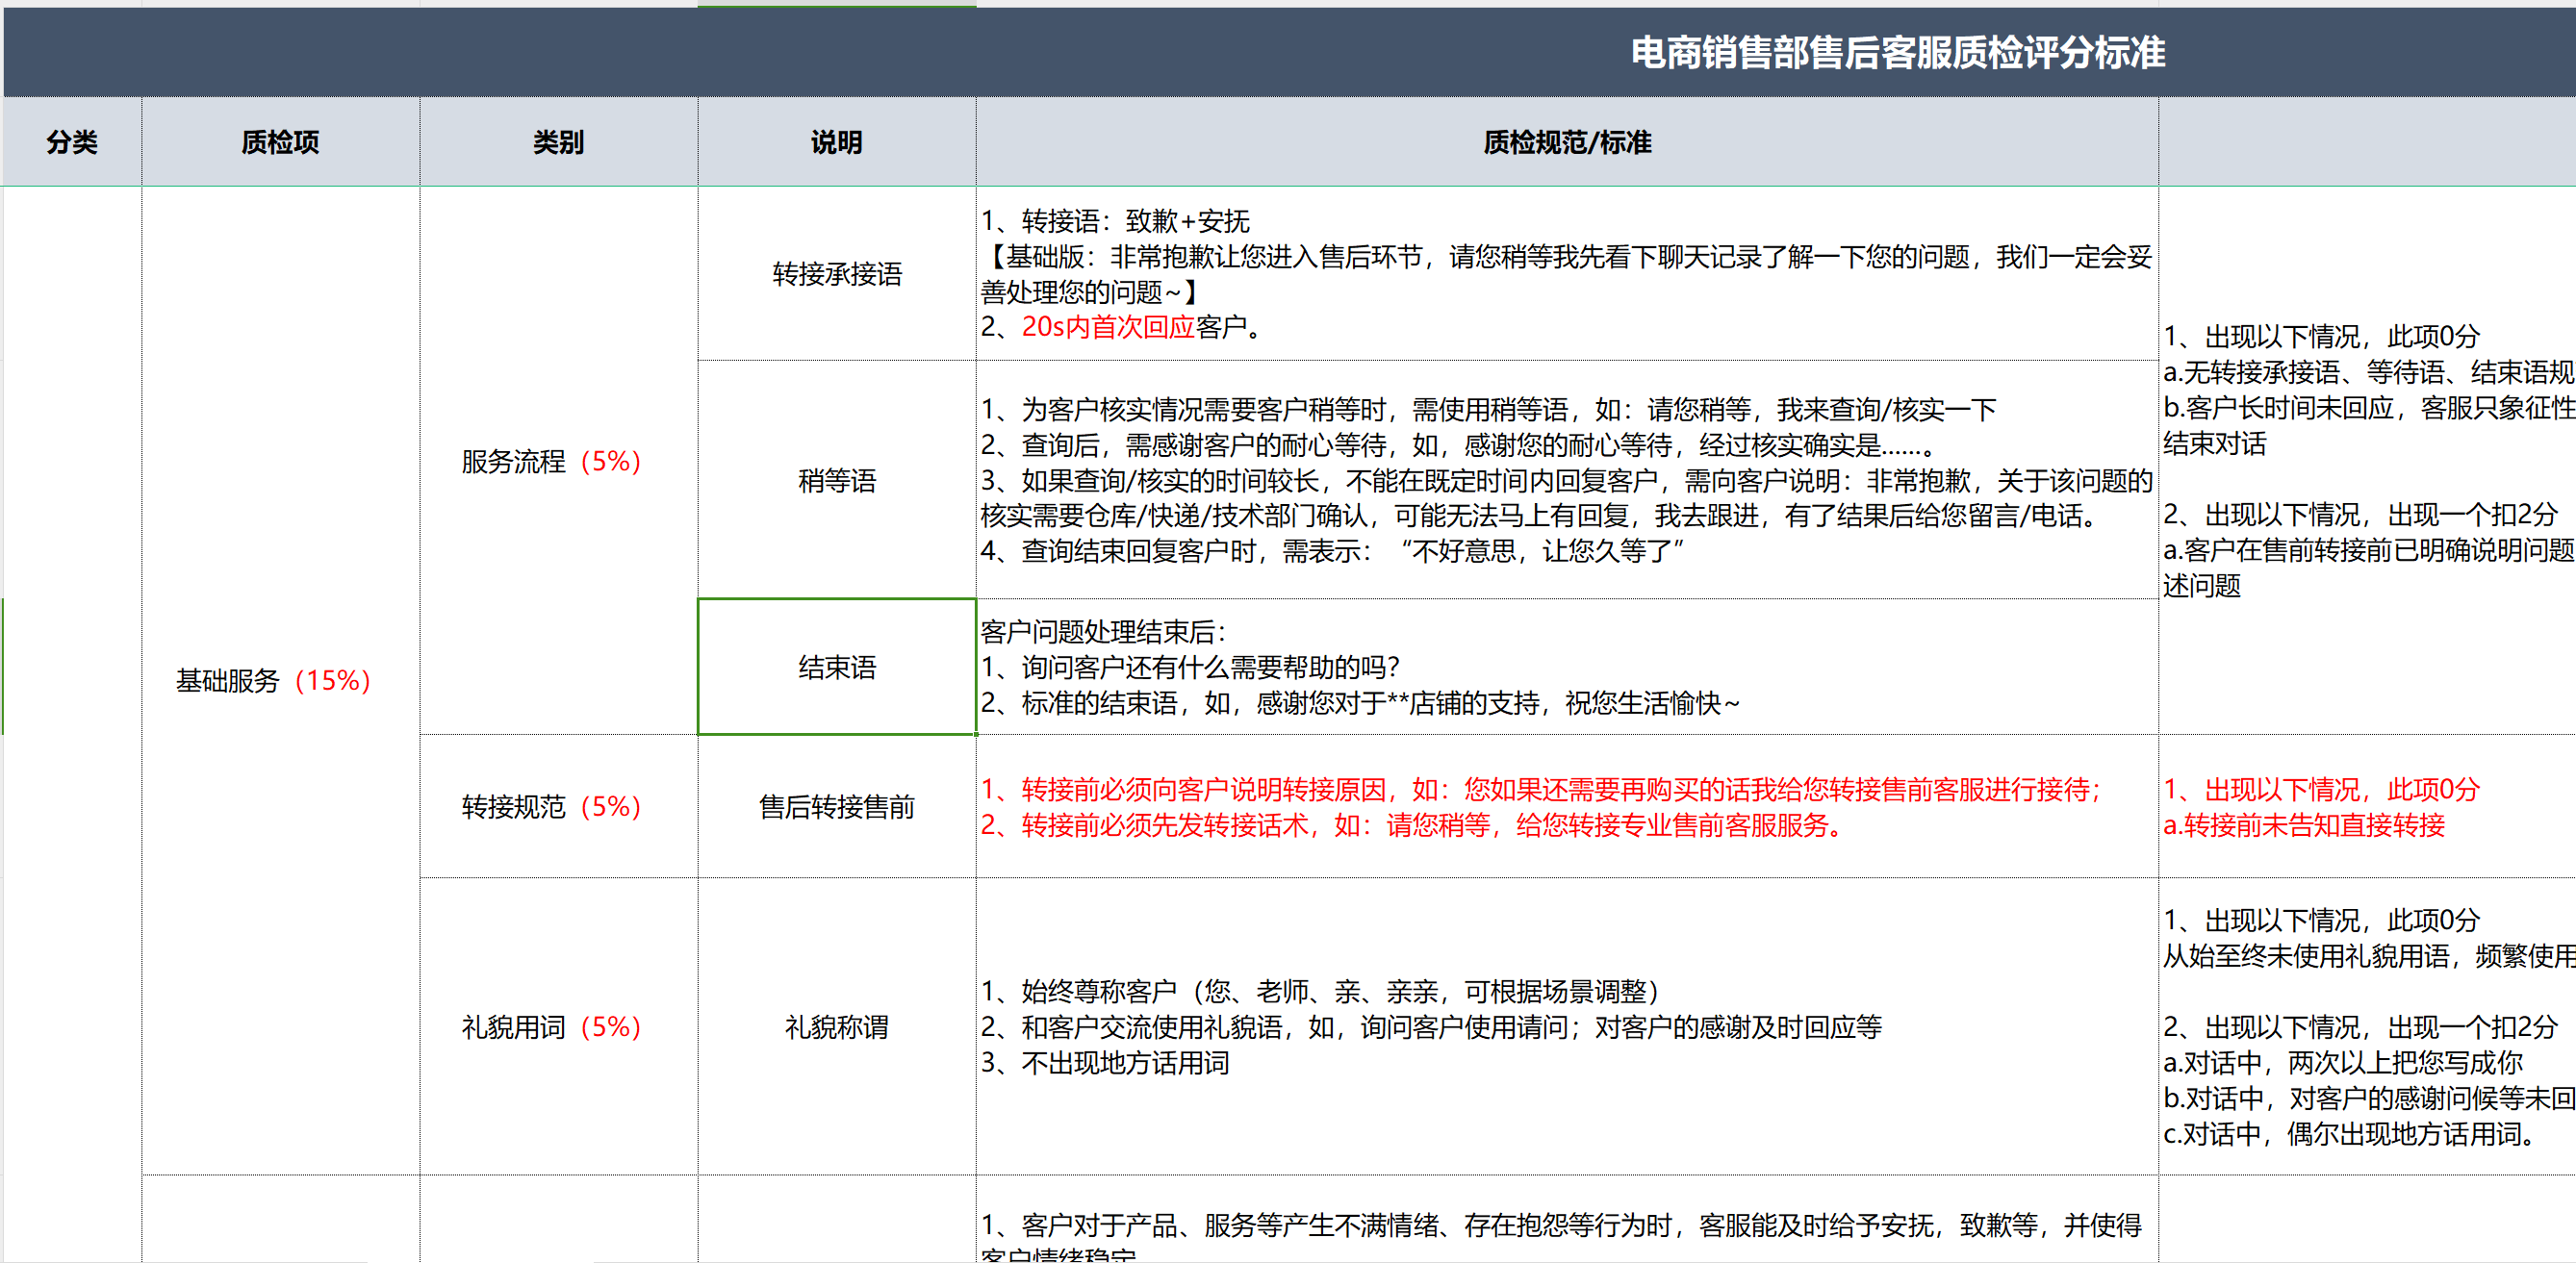Click the 礼貌用词 (5%) cell
Screen dimensions: 2576x1263
[558, 1026]
